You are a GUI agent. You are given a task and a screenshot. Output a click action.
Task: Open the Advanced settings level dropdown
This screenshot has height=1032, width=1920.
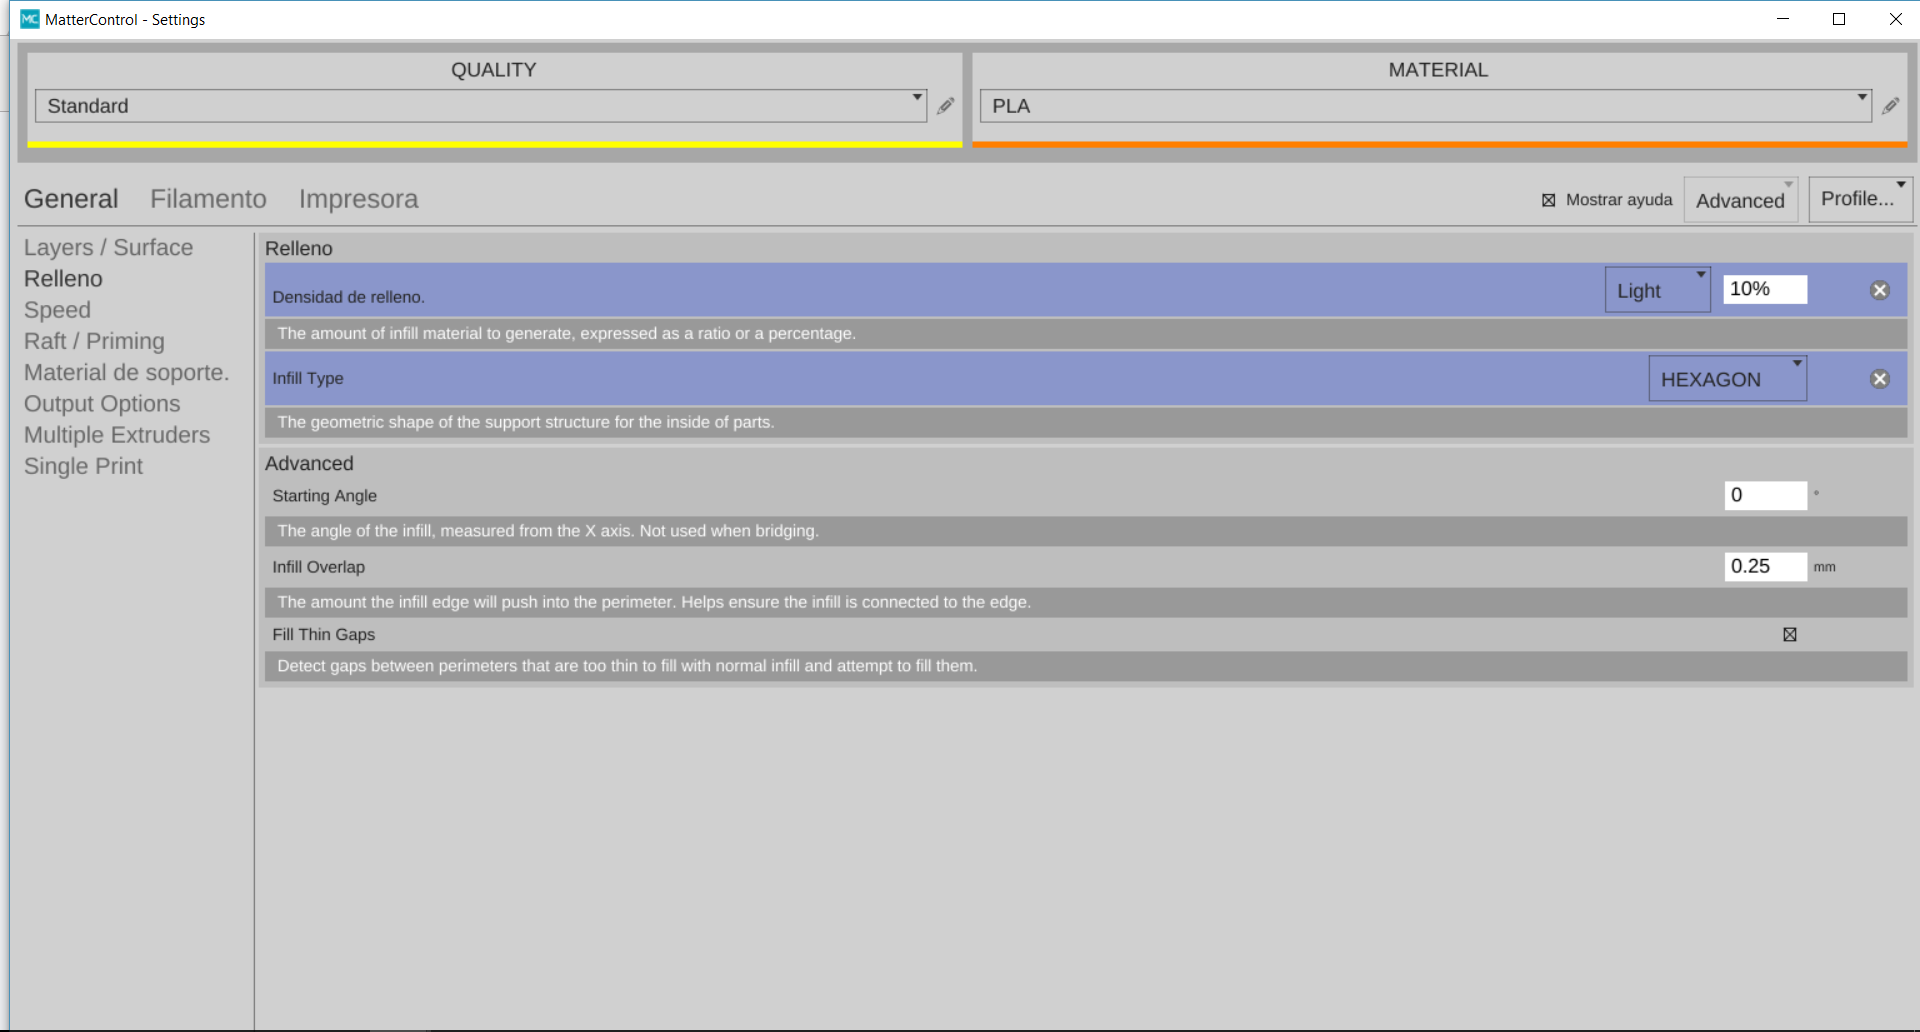tap(1740, 200)
